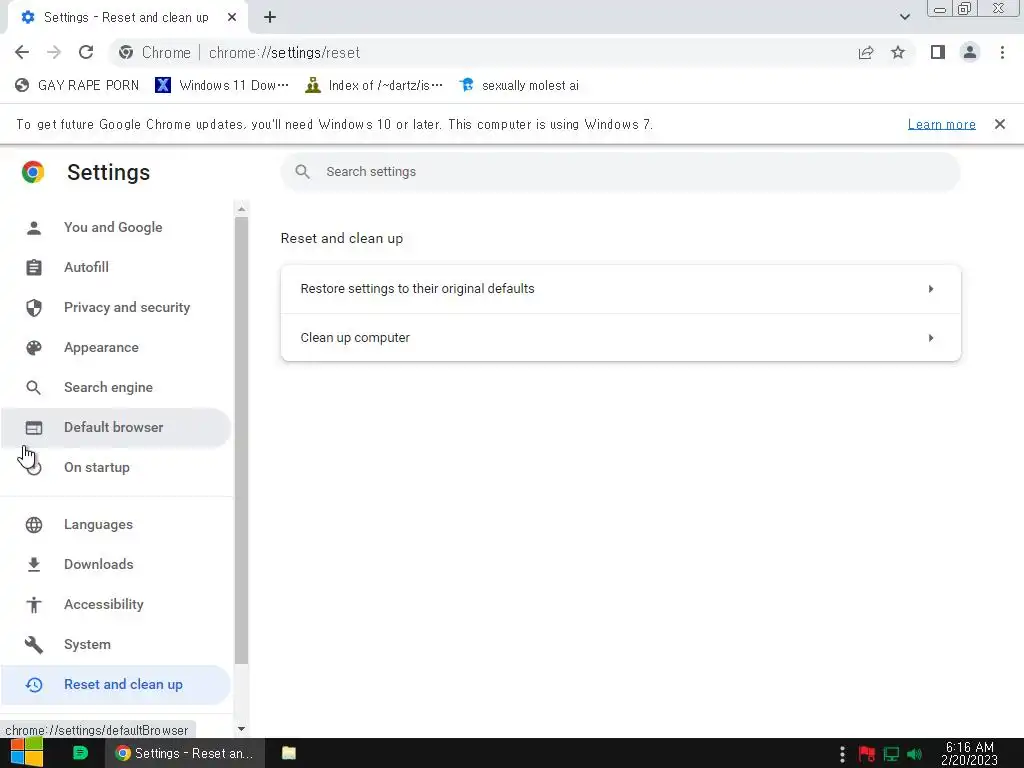Share this page via the share icon
This screenshot has width=1024, height=768.
pyautogui.click(x=866, y=52)
